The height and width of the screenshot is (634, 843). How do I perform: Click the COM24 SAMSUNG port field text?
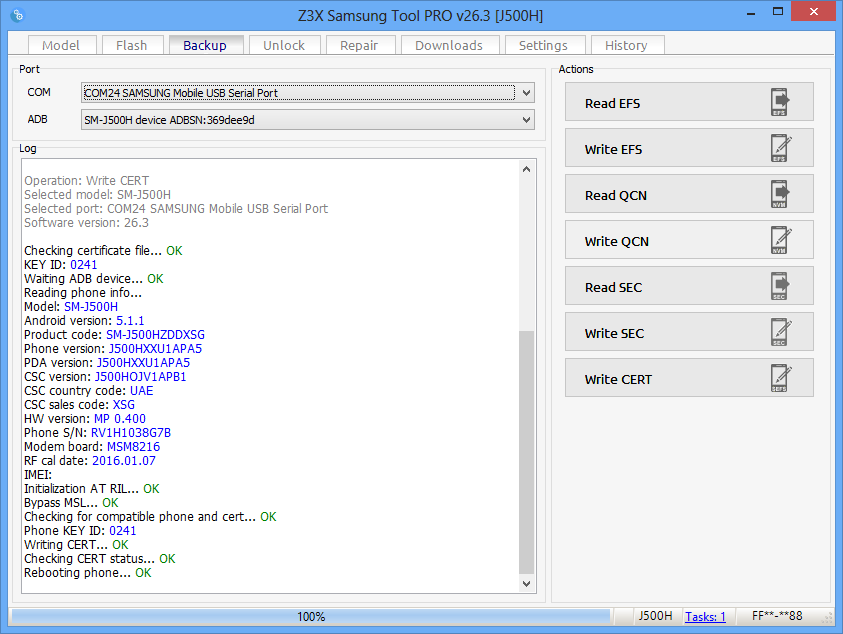pos(181,93)
